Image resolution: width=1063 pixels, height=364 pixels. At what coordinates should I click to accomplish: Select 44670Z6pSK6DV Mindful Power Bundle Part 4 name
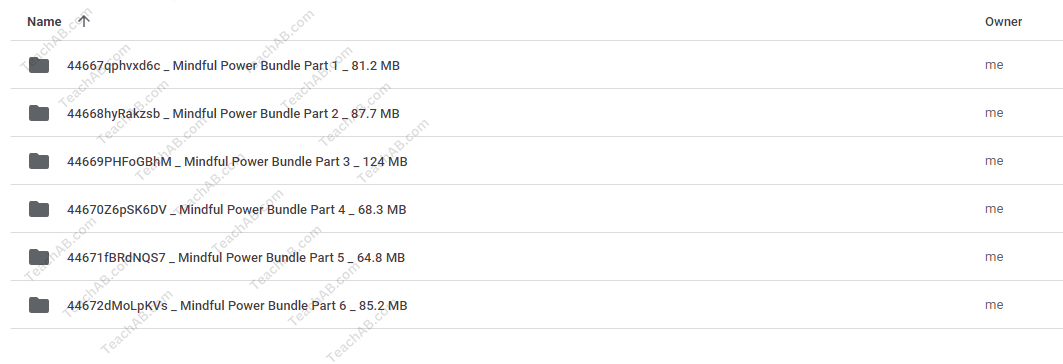pos(237,210)
